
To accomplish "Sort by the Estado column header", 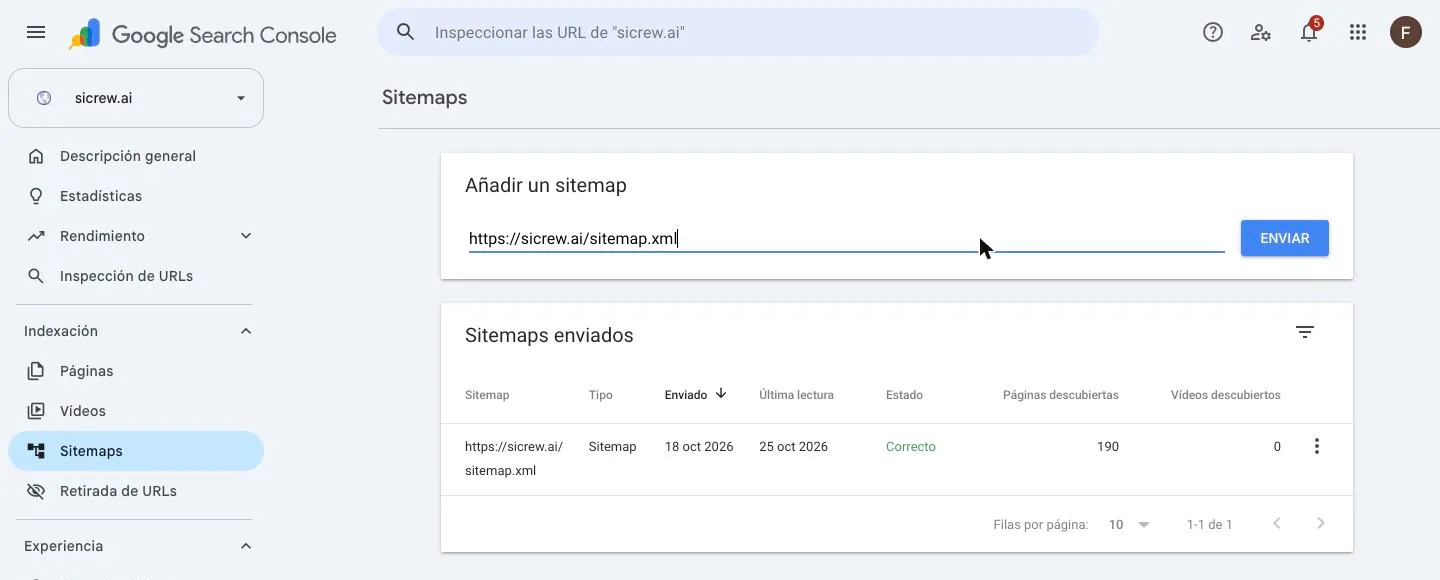I will point(904,395).
